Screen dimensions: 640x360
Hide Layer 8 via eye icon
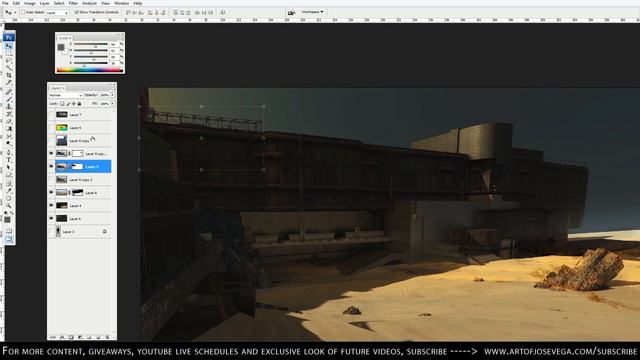point(51,193)
